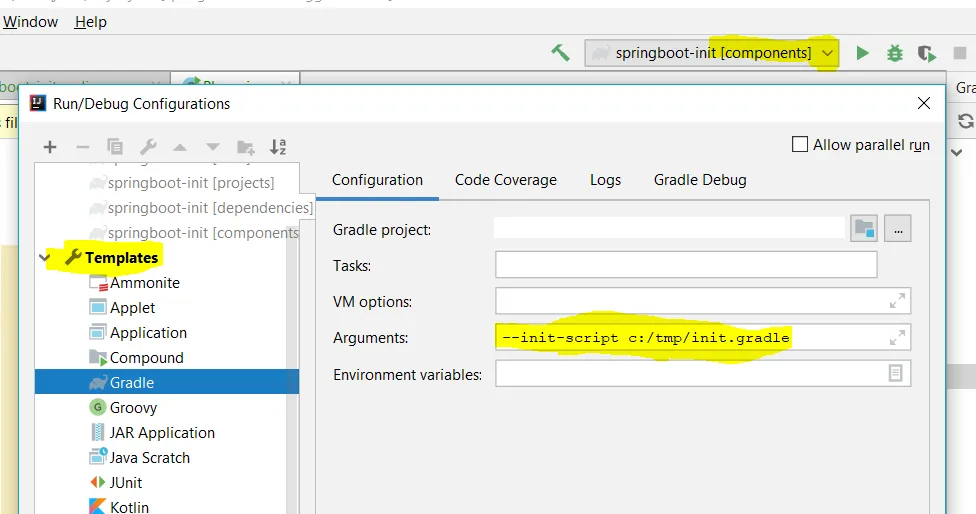Expand the VM options field with the arrows icon
This screenshot has width=976, height=514.
897,301
